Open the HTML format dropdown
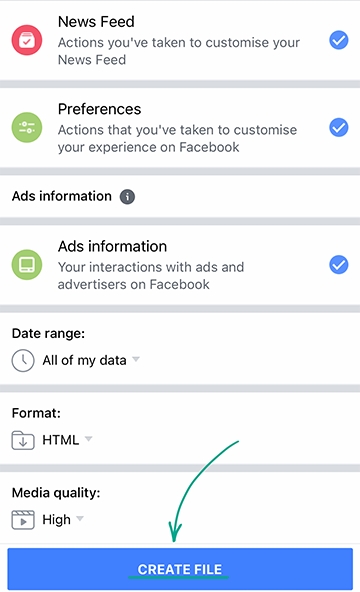This screenshot has width=360, height=592. click(67, 440)
